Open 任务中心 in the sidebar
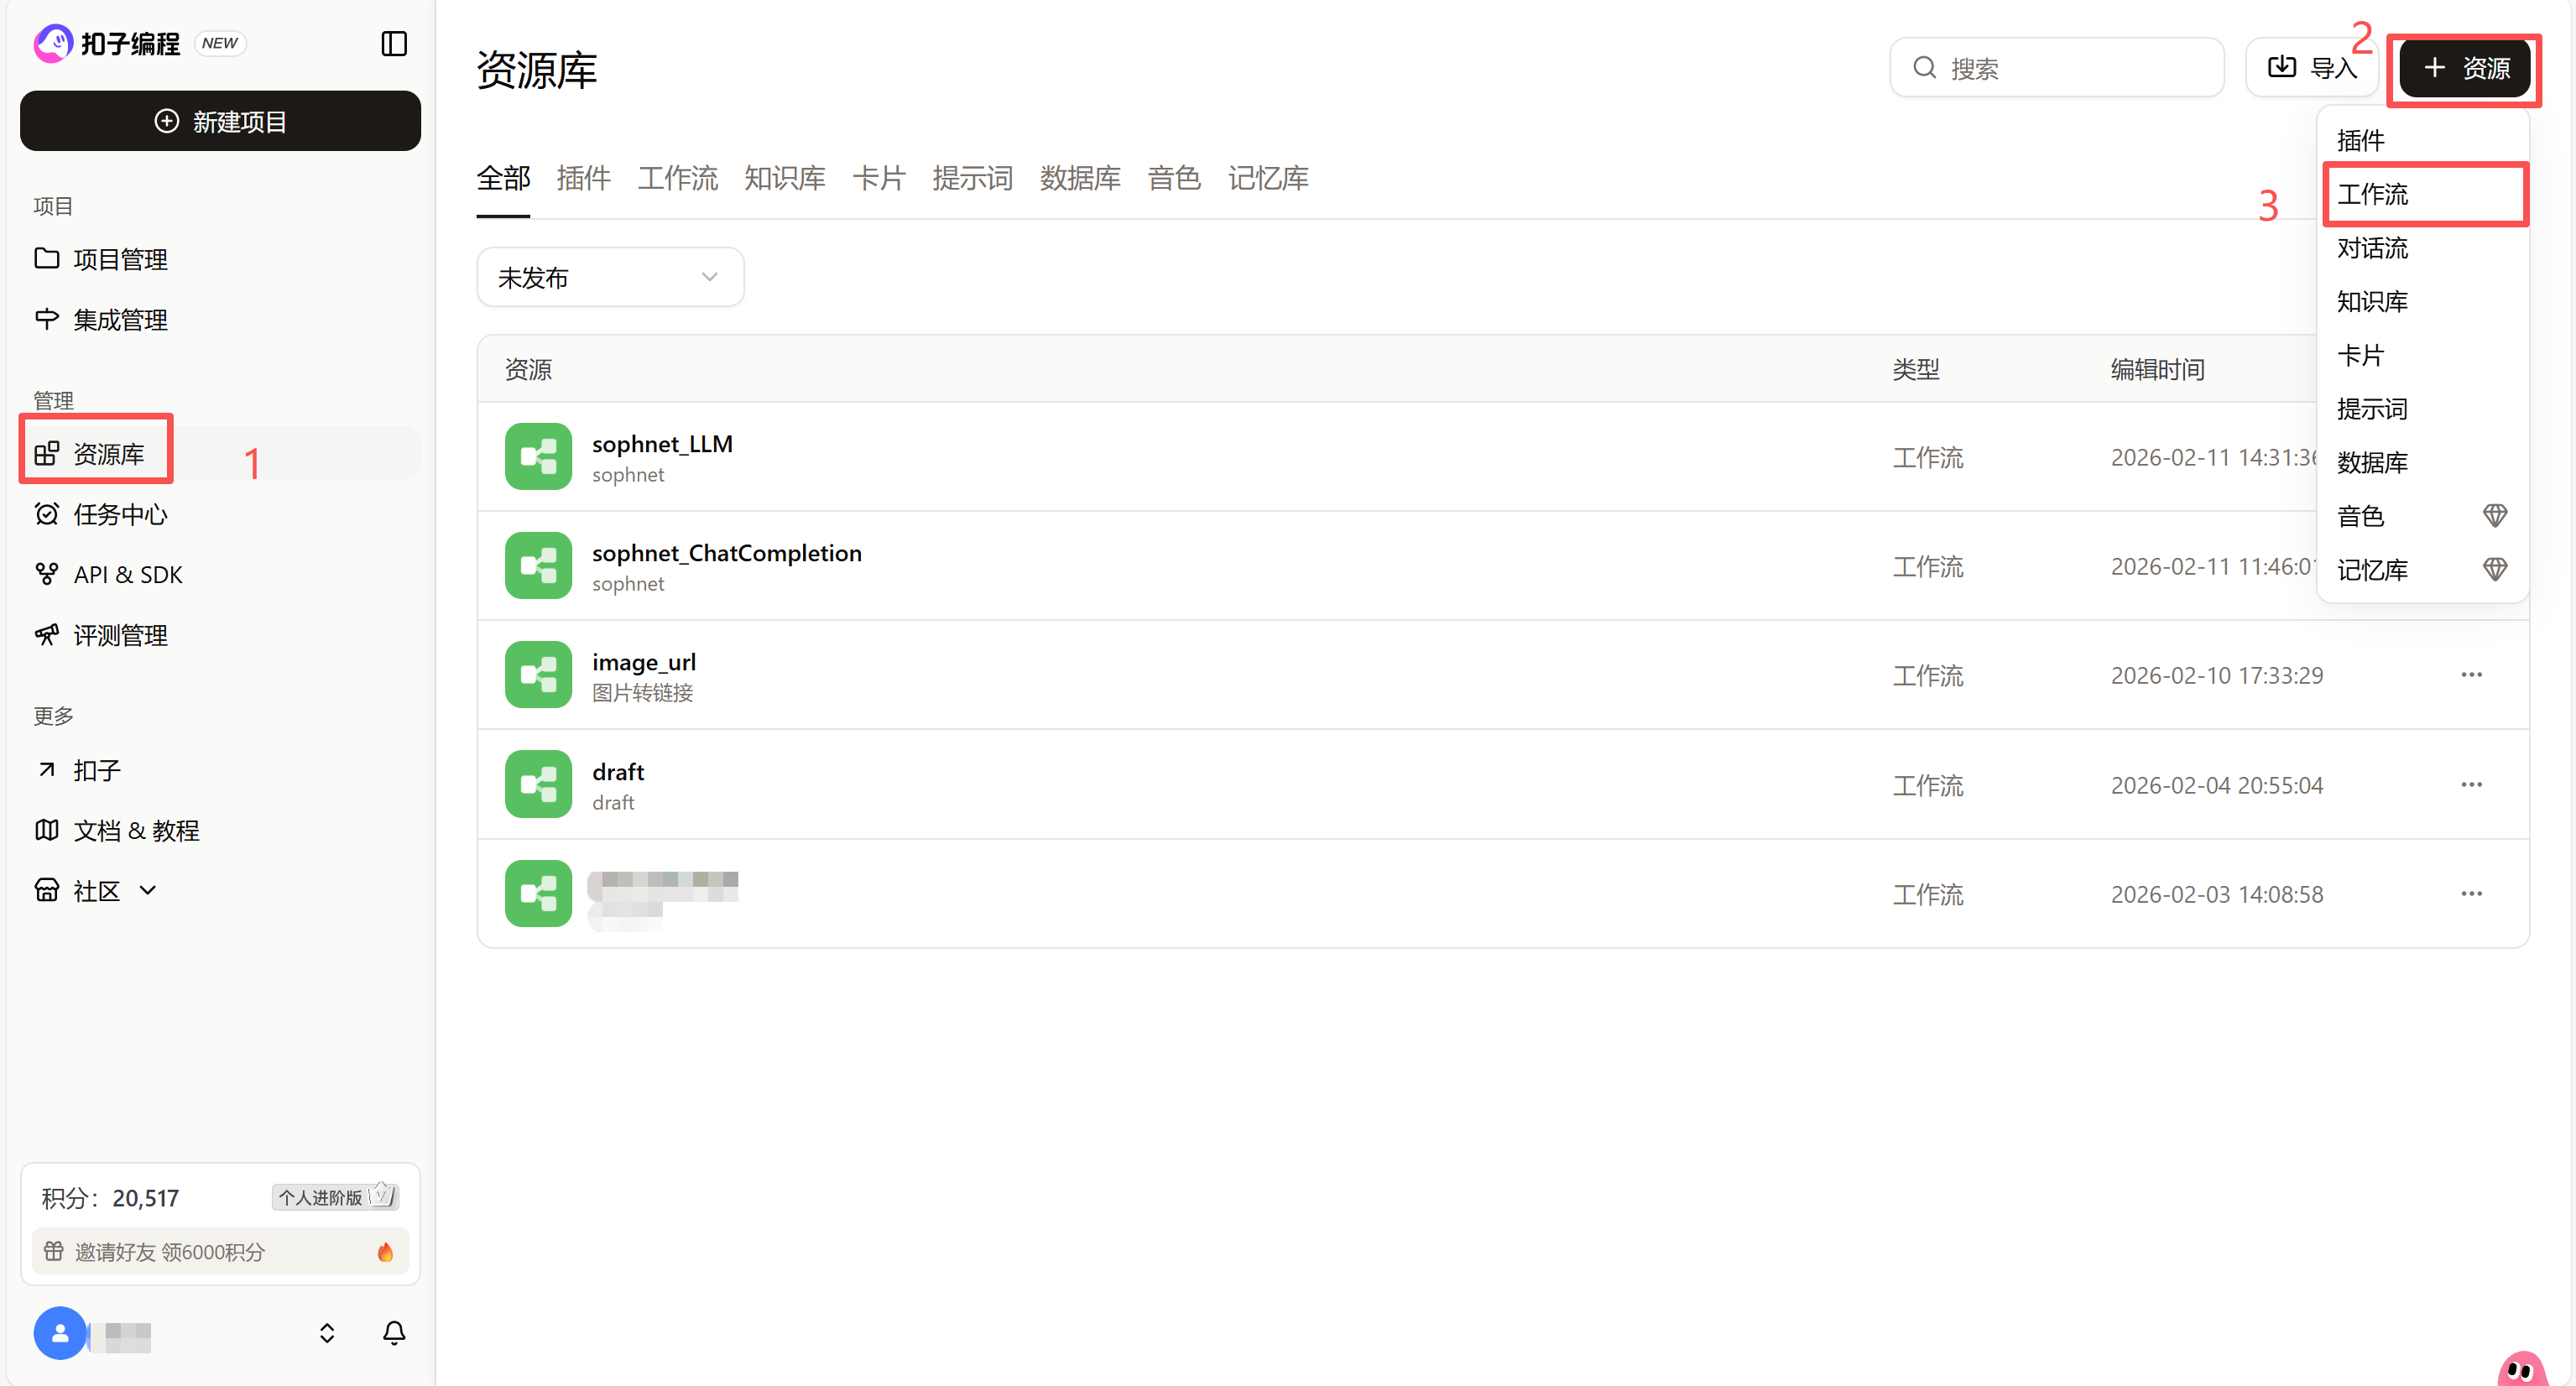 coord(120,514)
